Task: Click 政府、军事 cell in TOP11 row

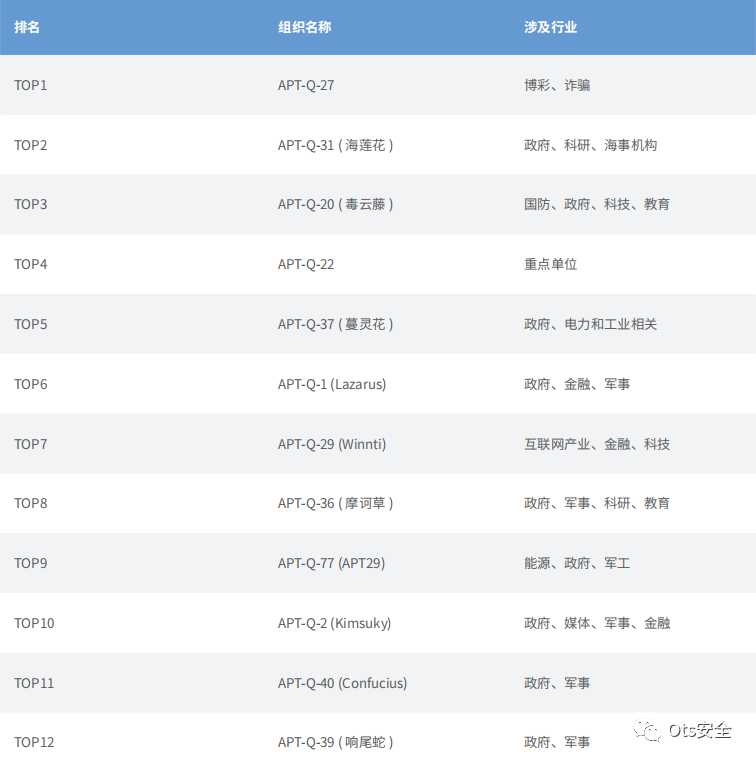Action: point(557,683)
